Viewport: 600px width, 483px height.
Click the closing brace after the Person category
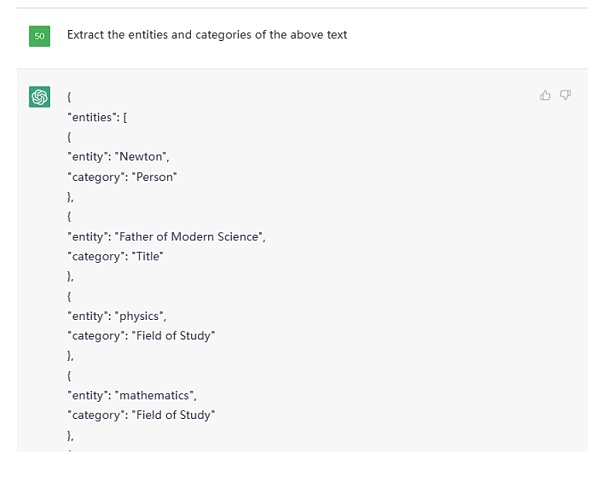(70, 197)
